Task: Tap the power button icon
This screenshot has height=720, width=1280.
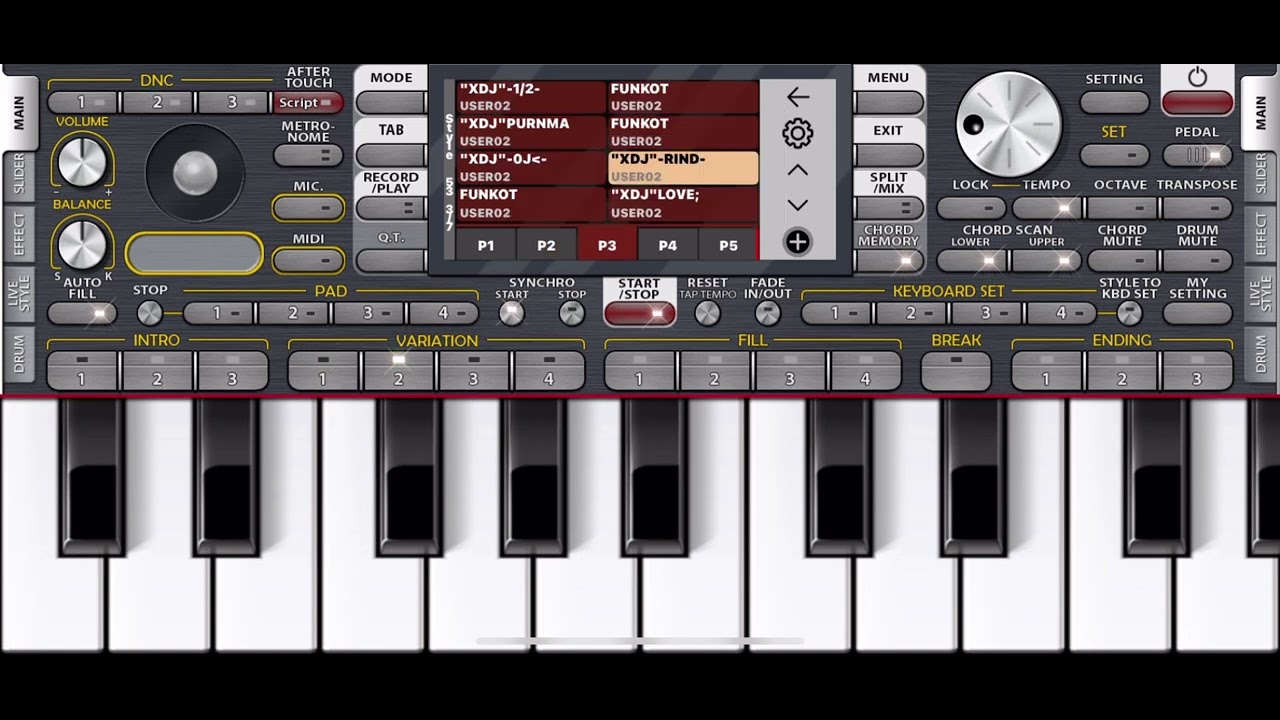Action: (1197, 77)
